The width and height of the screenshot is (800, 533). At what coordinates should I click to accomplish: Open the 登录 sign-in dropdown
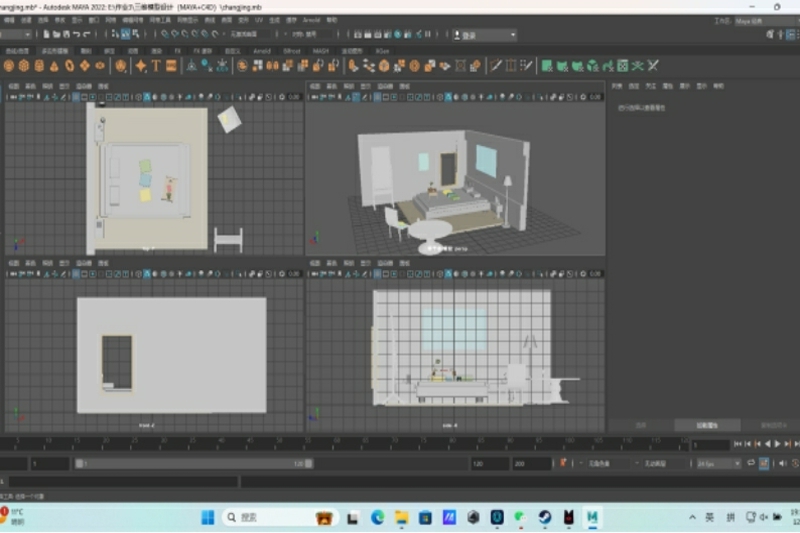486,35
